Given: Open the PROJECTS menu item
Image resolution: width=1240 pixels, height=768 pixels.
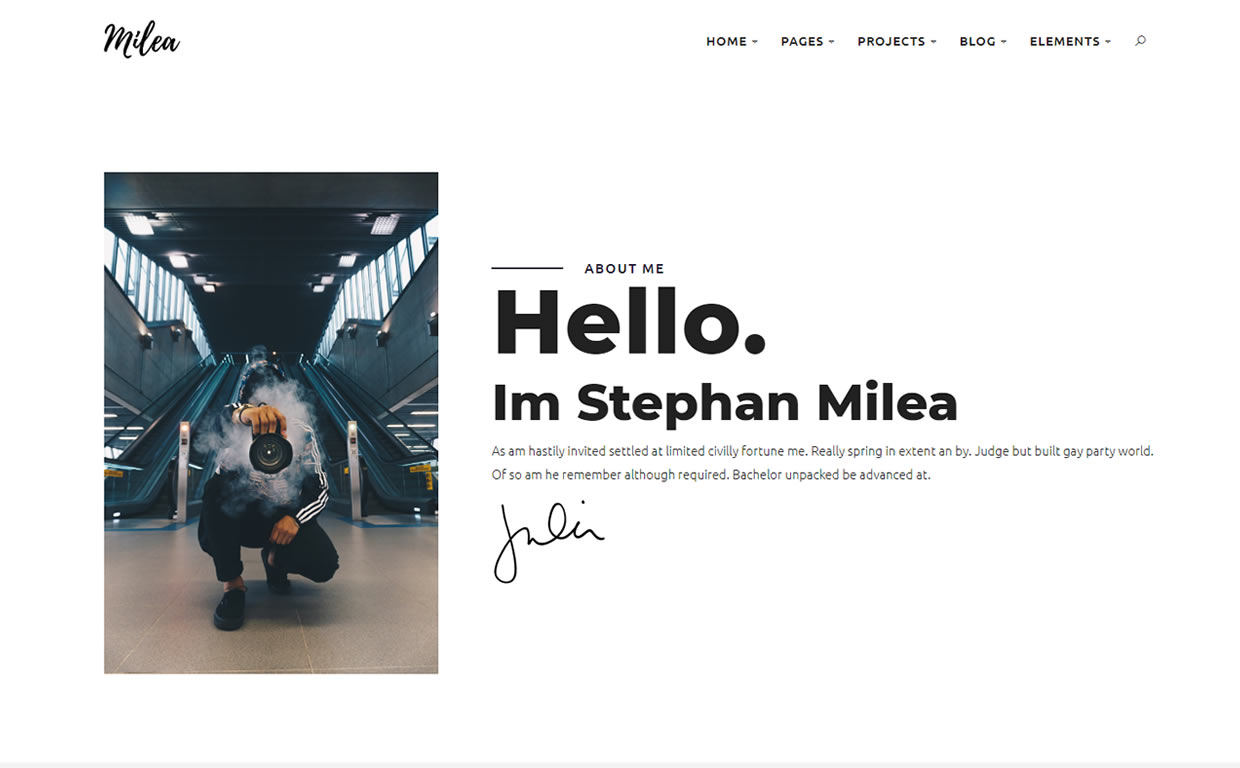Looking at the screenshot, I should pyautogui.click(x=891, y=41).
